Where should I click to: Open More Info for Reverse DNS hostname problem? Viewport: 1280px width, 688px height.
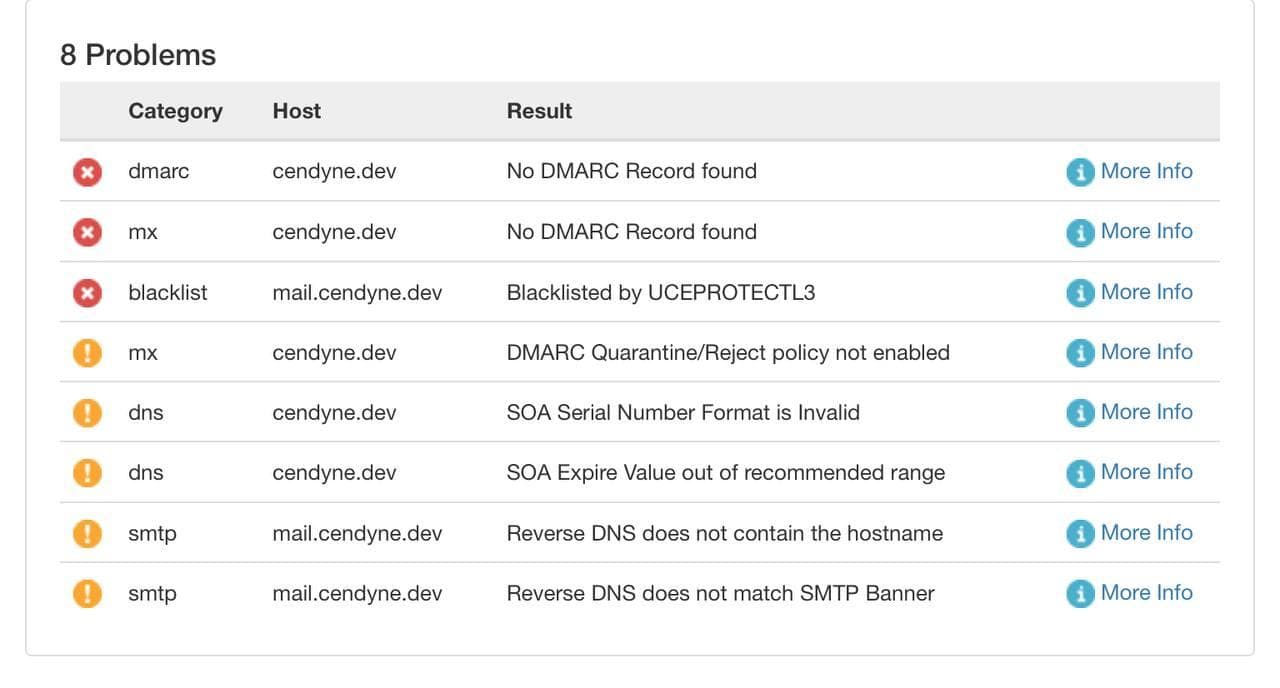pyautogui.click(x=1146, y=533)
